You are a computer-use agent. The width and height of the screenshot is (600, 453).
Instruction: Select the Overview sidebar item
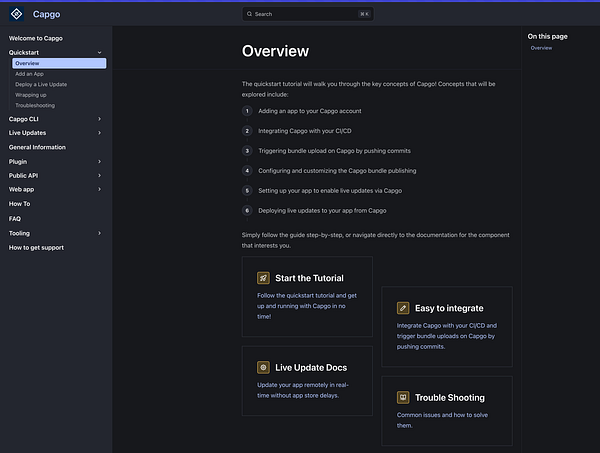click(59, 63)
